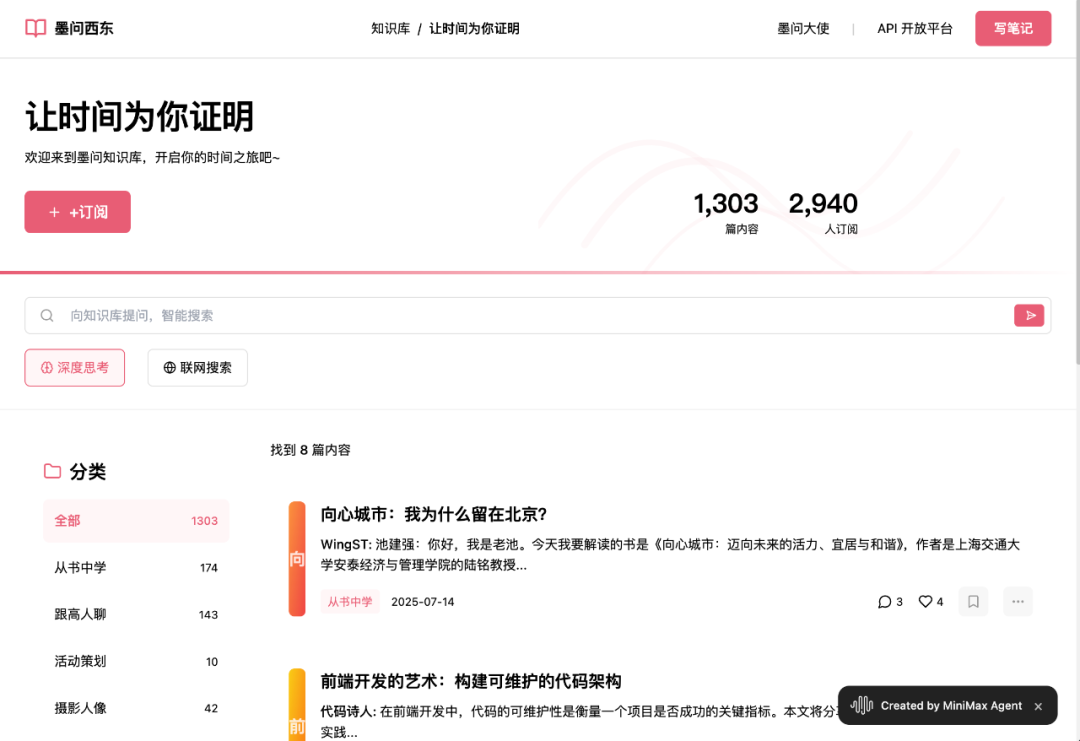Click the 墨问西东 book logo icon
The image size is (1080, 741).
[35, 28]
